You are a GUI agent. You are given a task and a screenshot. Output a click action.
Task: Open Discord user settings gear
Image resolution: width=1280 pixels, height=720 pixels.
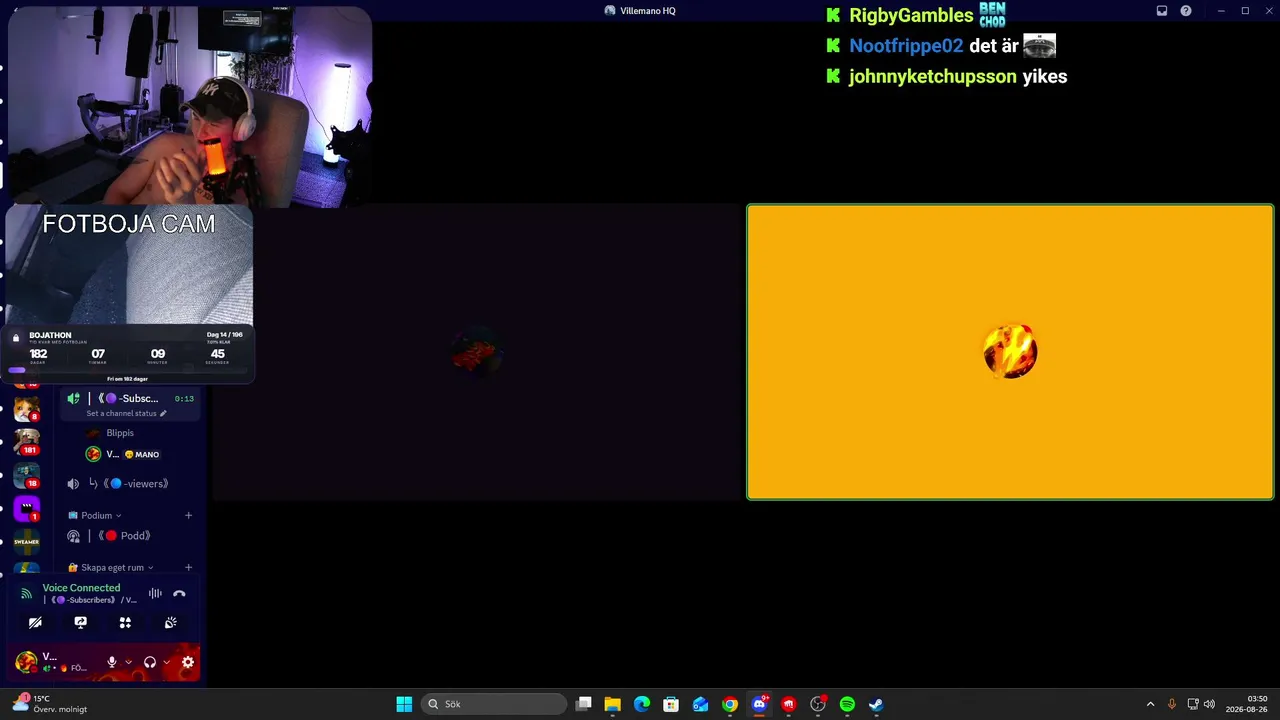187,662
